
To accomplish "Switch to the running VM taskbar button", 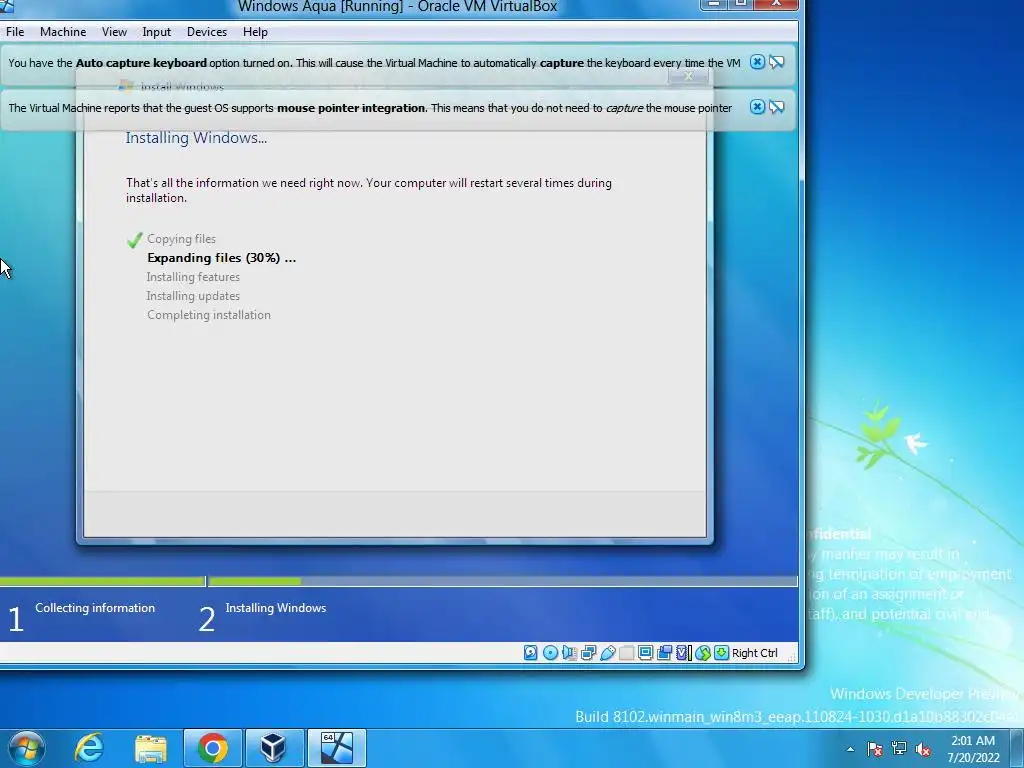I will (x=336, y=748).
